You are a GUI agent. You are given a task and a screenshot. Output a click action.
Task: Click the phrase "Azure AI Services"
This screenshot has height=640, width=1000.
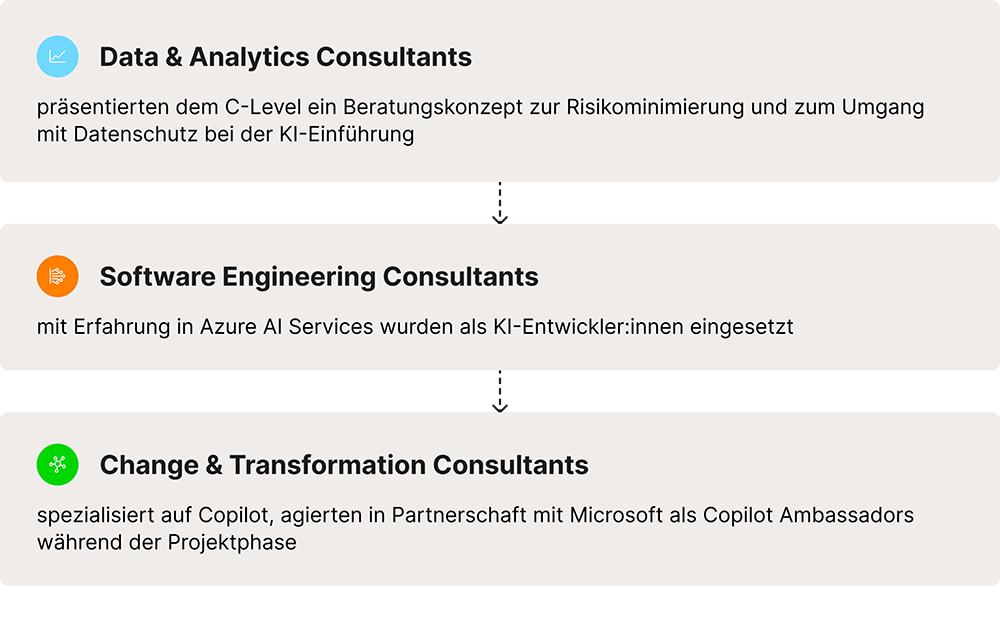point(286,327)
